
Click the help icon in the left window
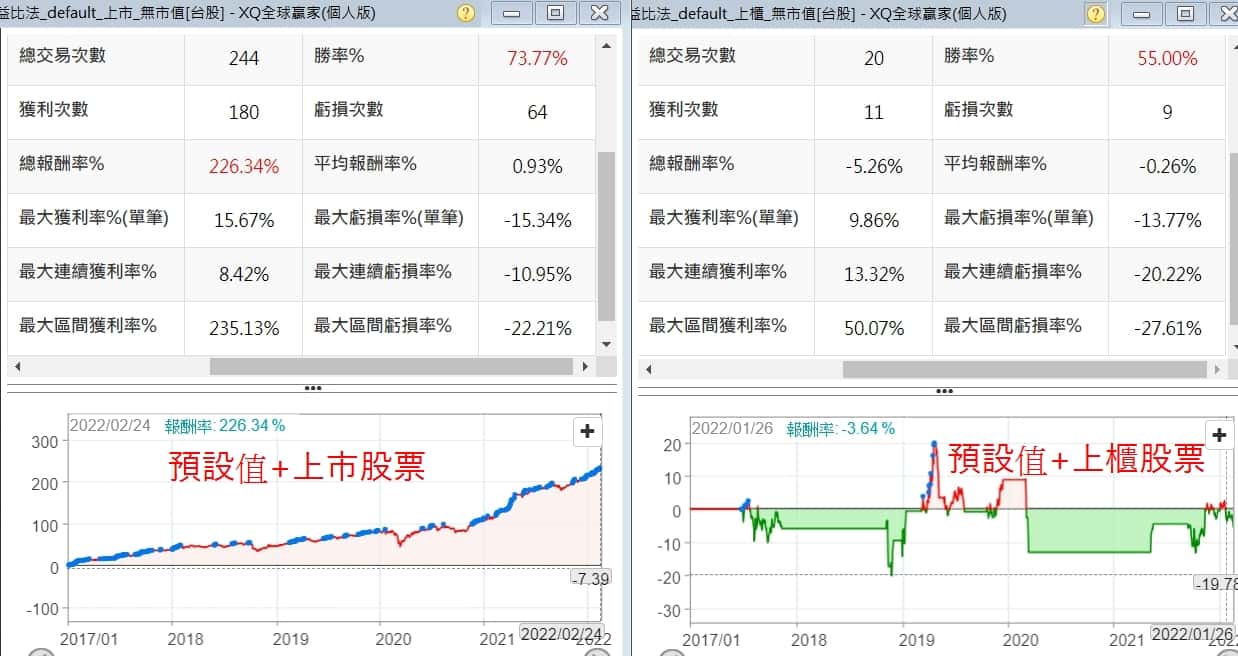(x=466, y=13)
